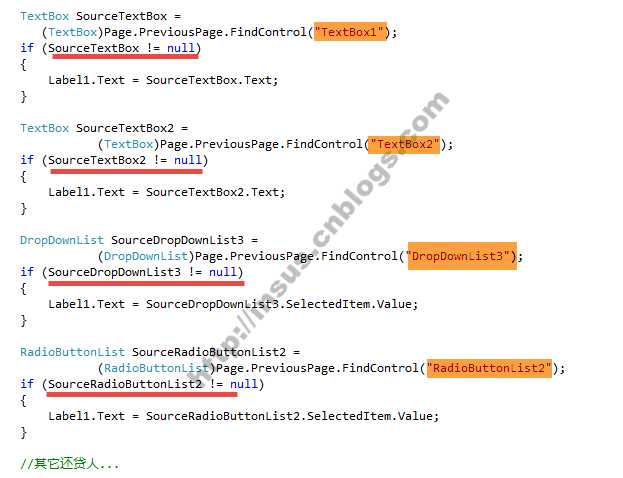Click the highlighted "RadioButtonList2" string literal
The height and width of the screenshot is (478, 623).
[x=490, y=368]
